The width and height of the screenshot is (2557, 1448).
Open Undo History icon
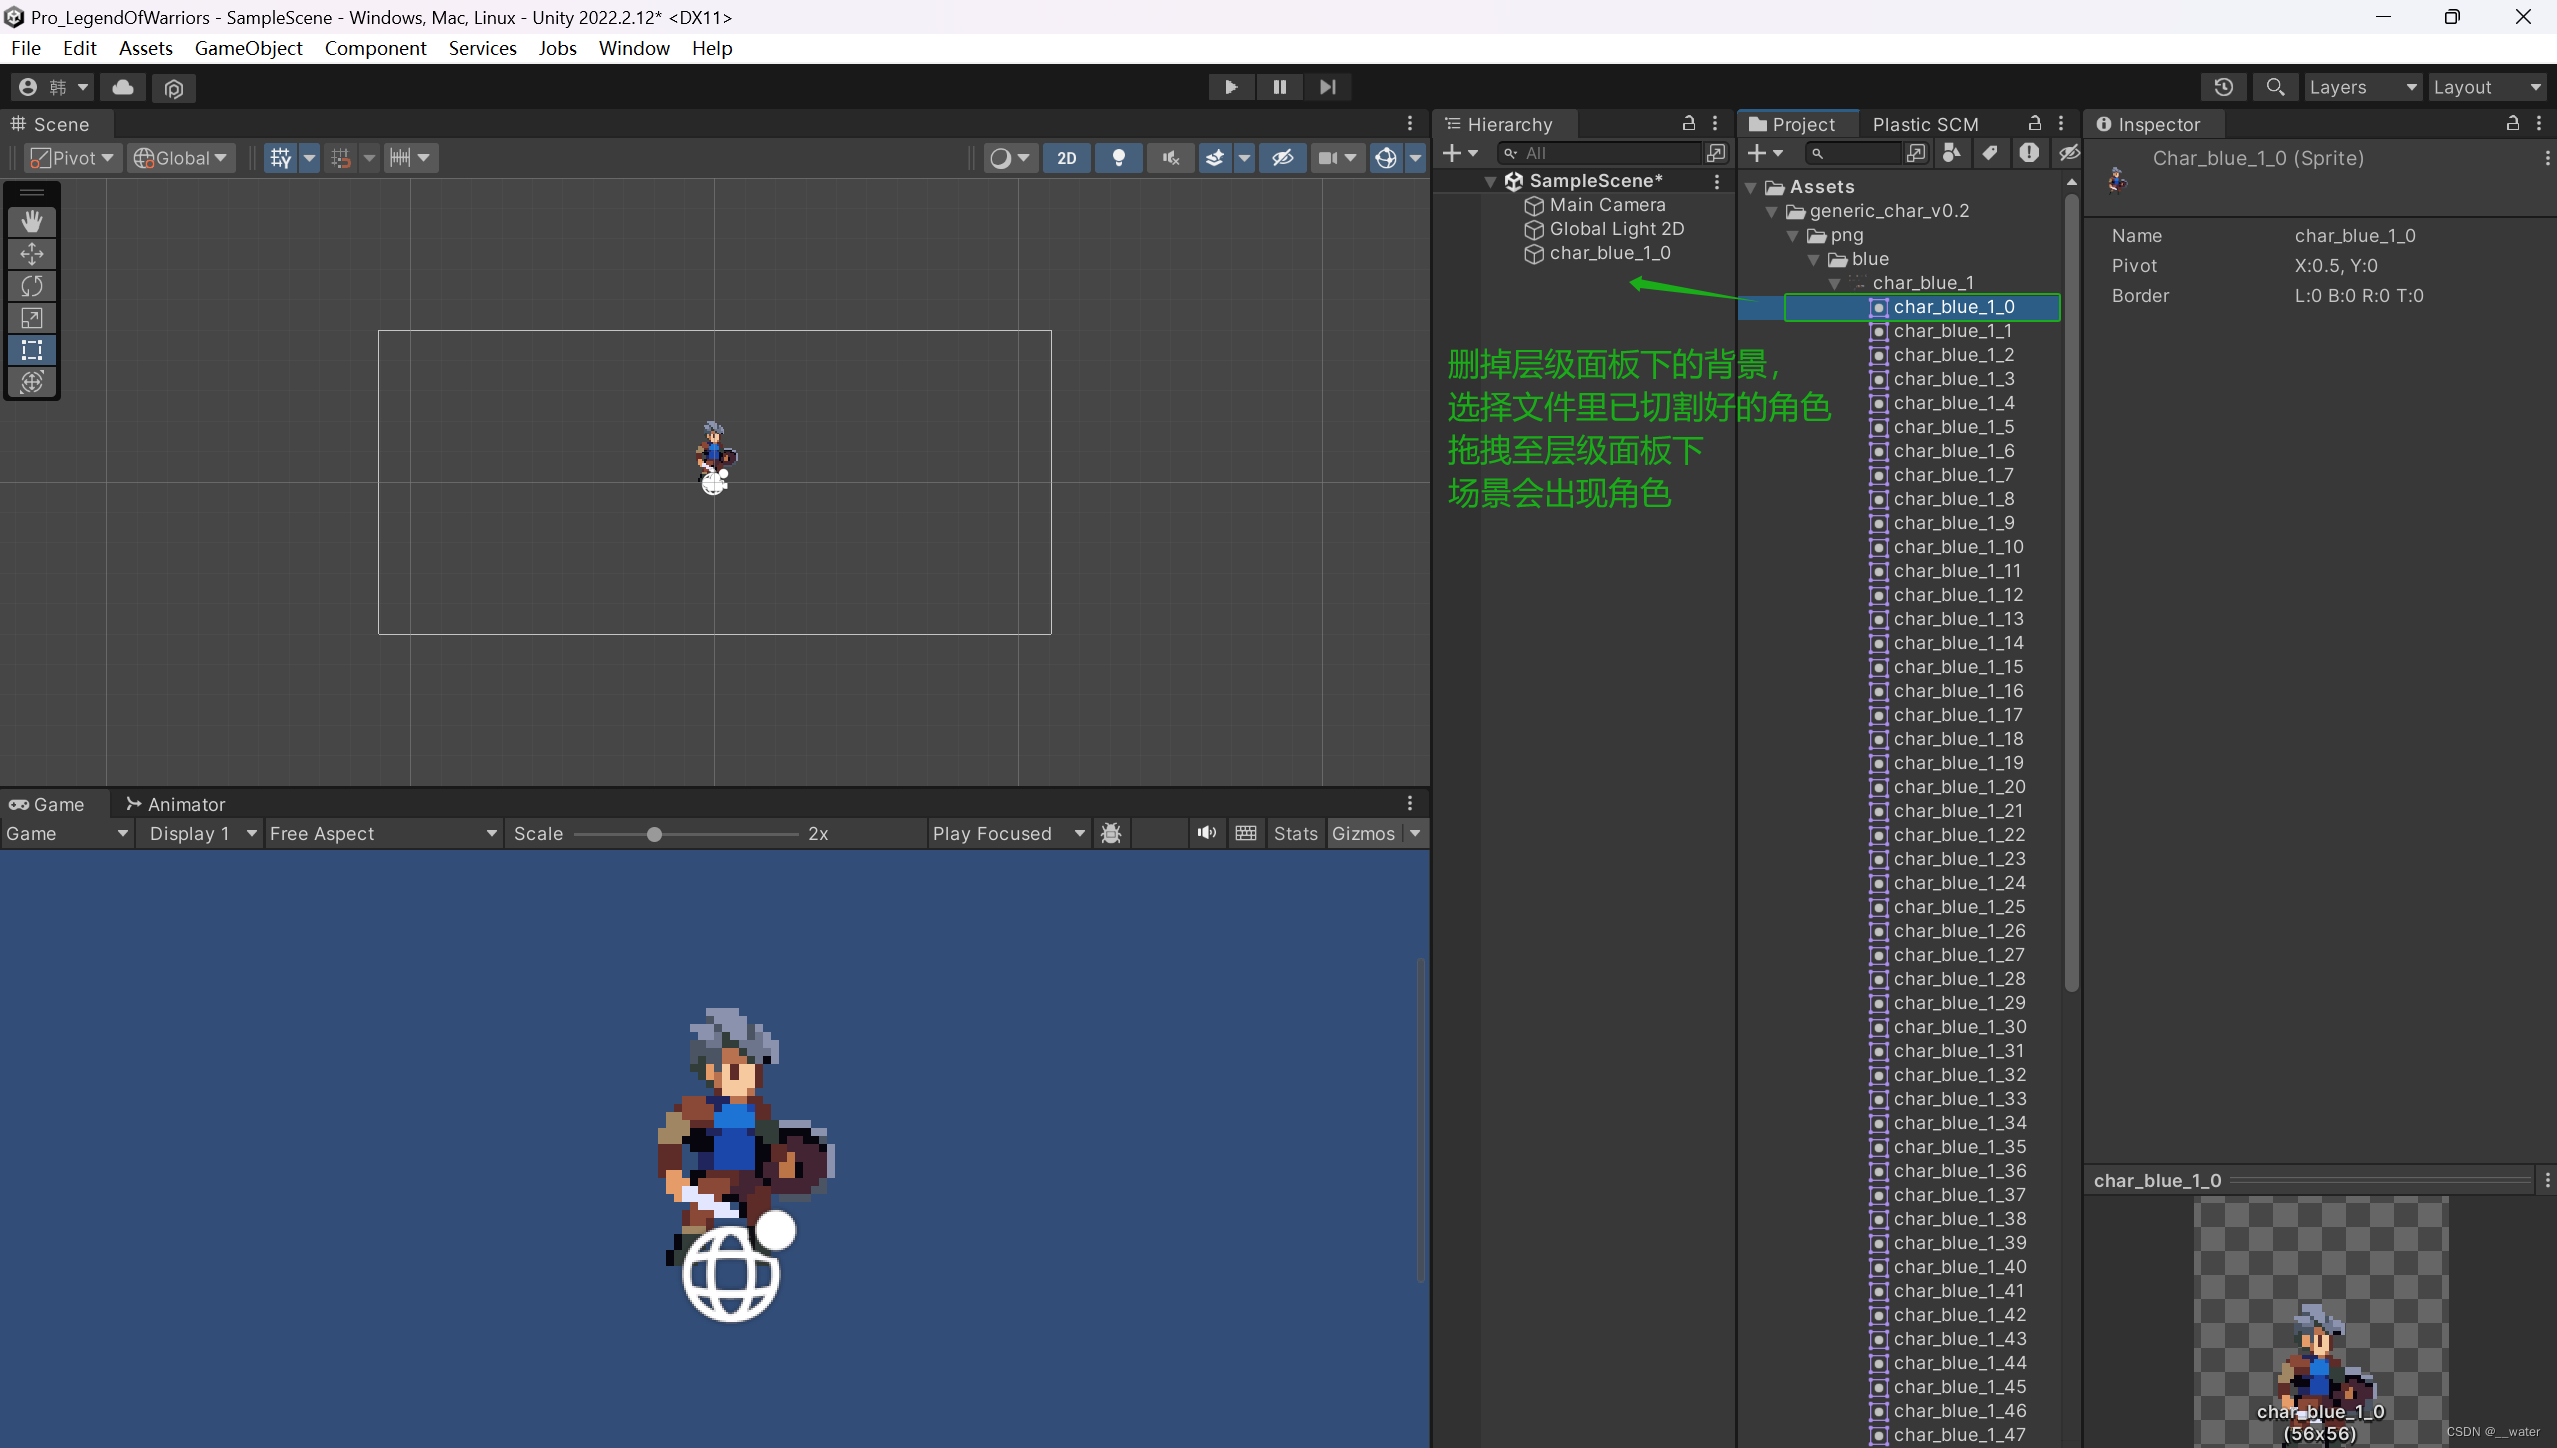(x=2223, y=87)
